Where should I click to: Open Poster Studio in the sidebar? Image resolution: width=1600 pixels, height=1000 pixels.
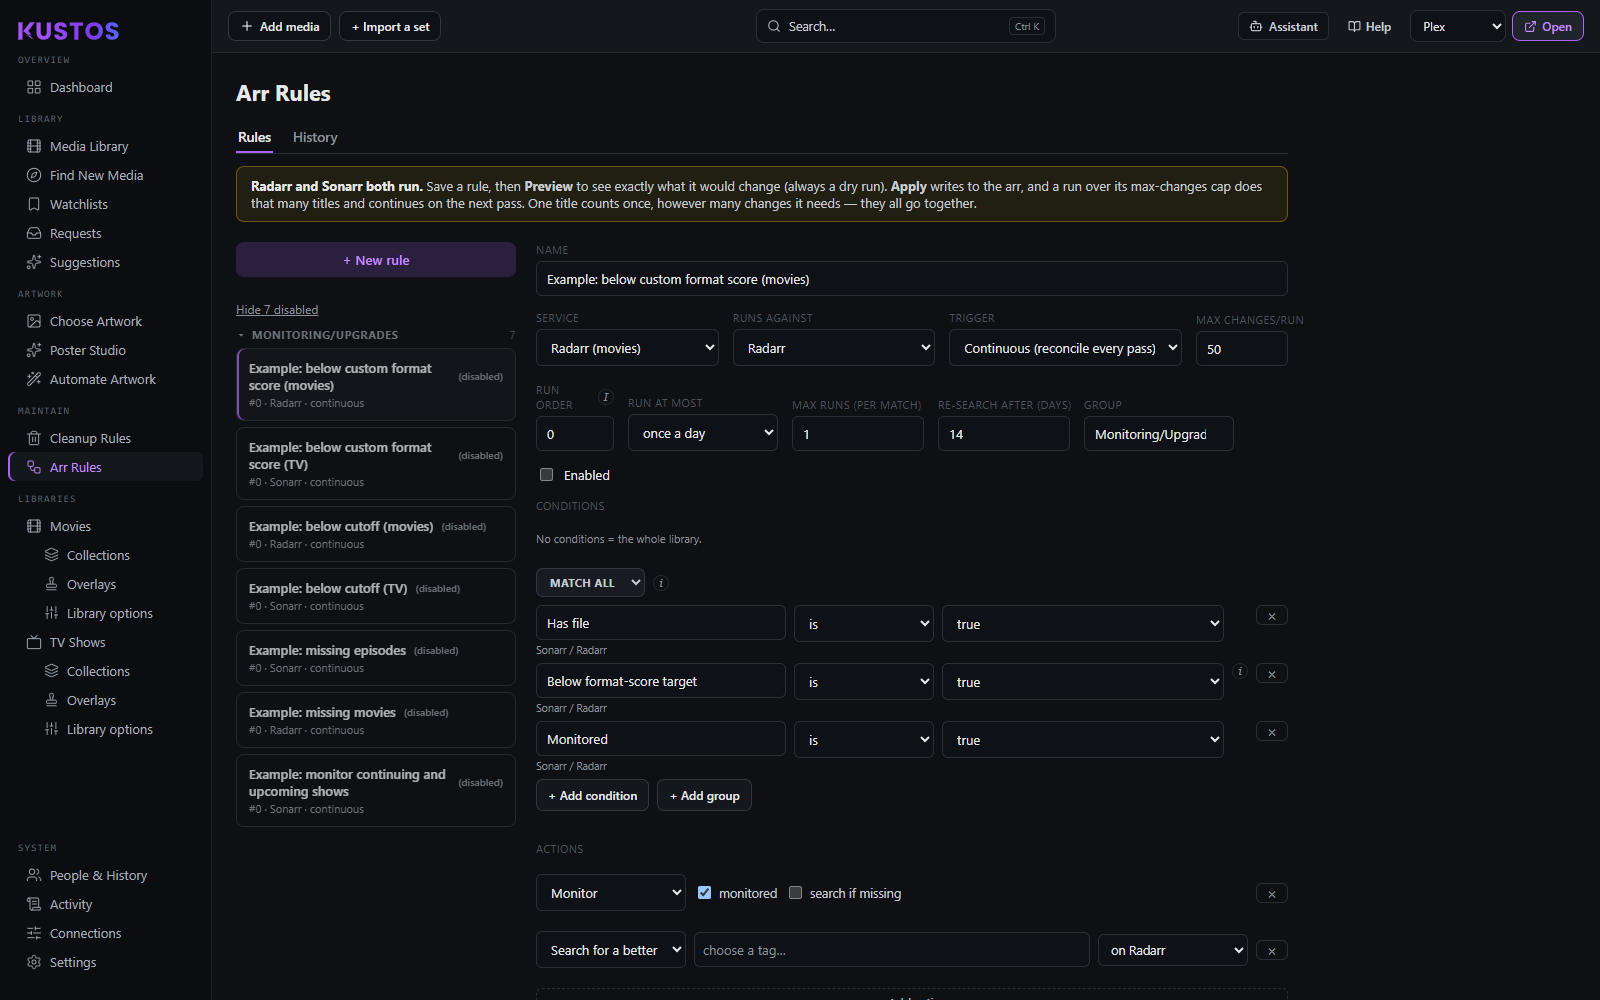click(x=88, y=350)
